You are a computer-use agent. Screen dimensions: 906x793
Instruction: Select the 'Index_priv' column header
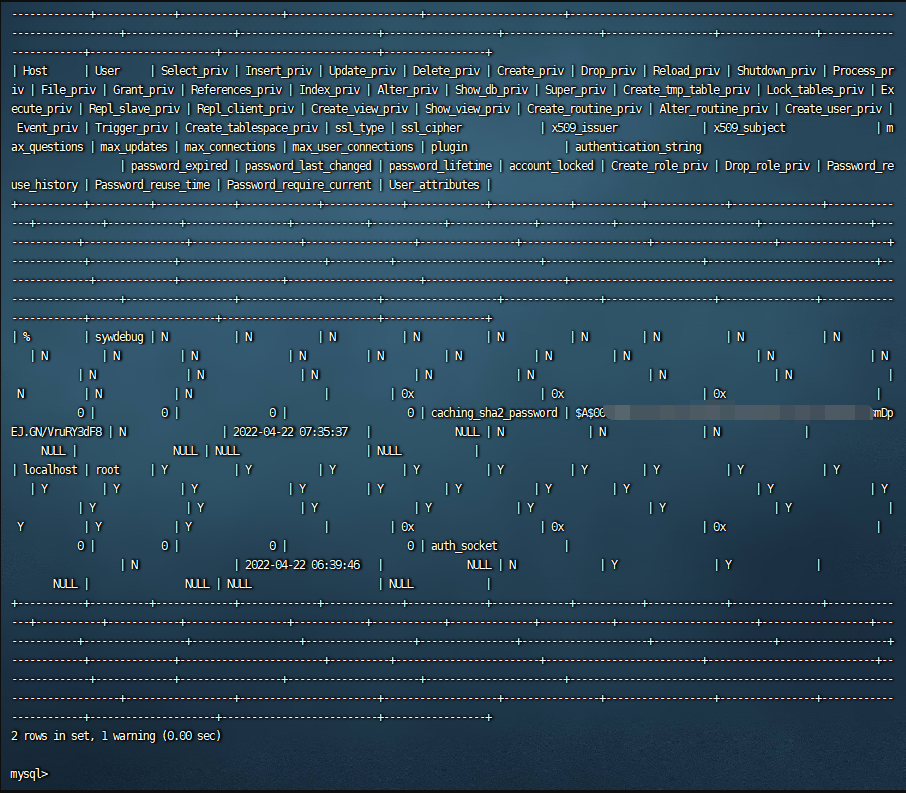[x=329, y=90]
